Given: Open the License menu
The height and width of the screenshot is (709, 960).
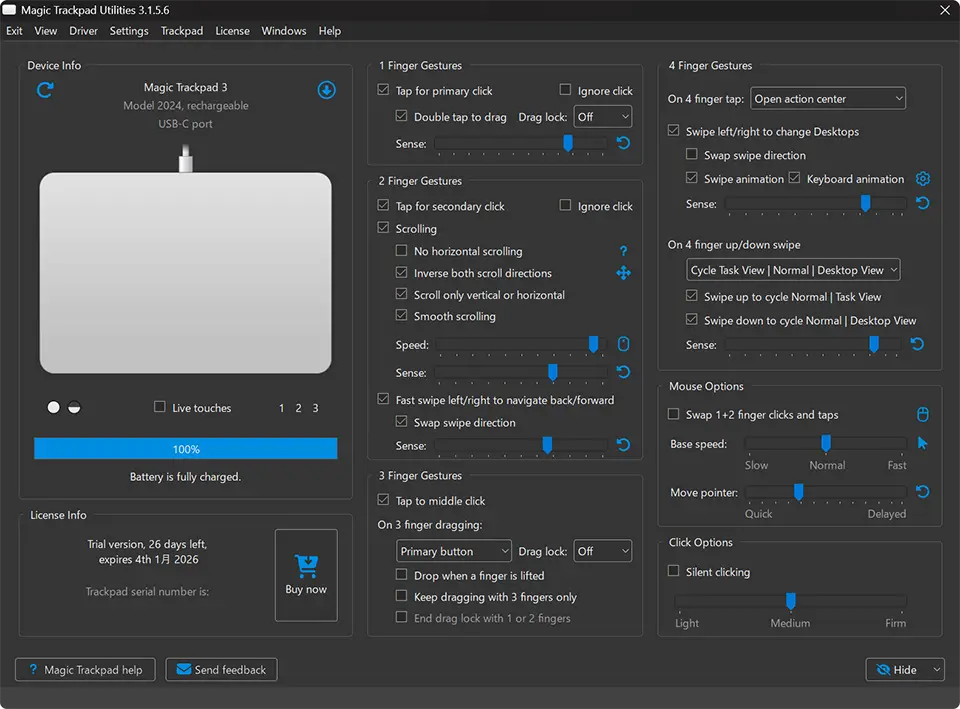Looking at the screenshot, I should pyautogui.click(x=232, y=31).
